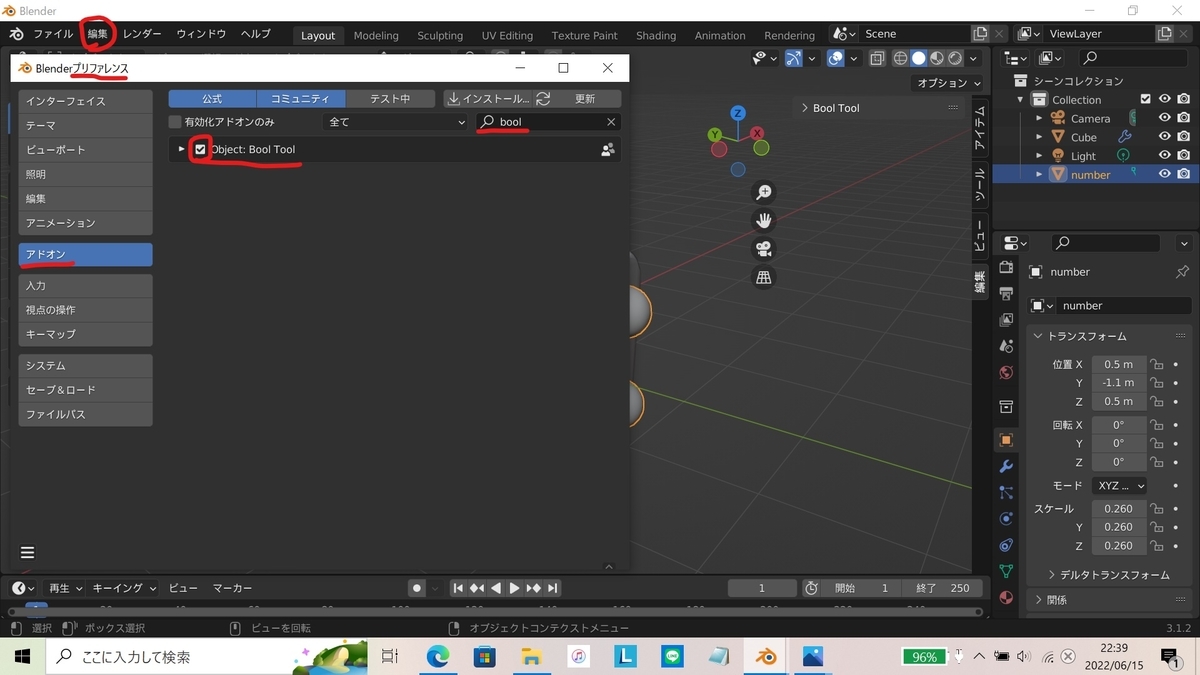Image resolution: width=1200 pixels, height=675 pixels.
Task: Select アドオン section in preferences sidebar
Action: pyautogui.click(x=86, y=255)
